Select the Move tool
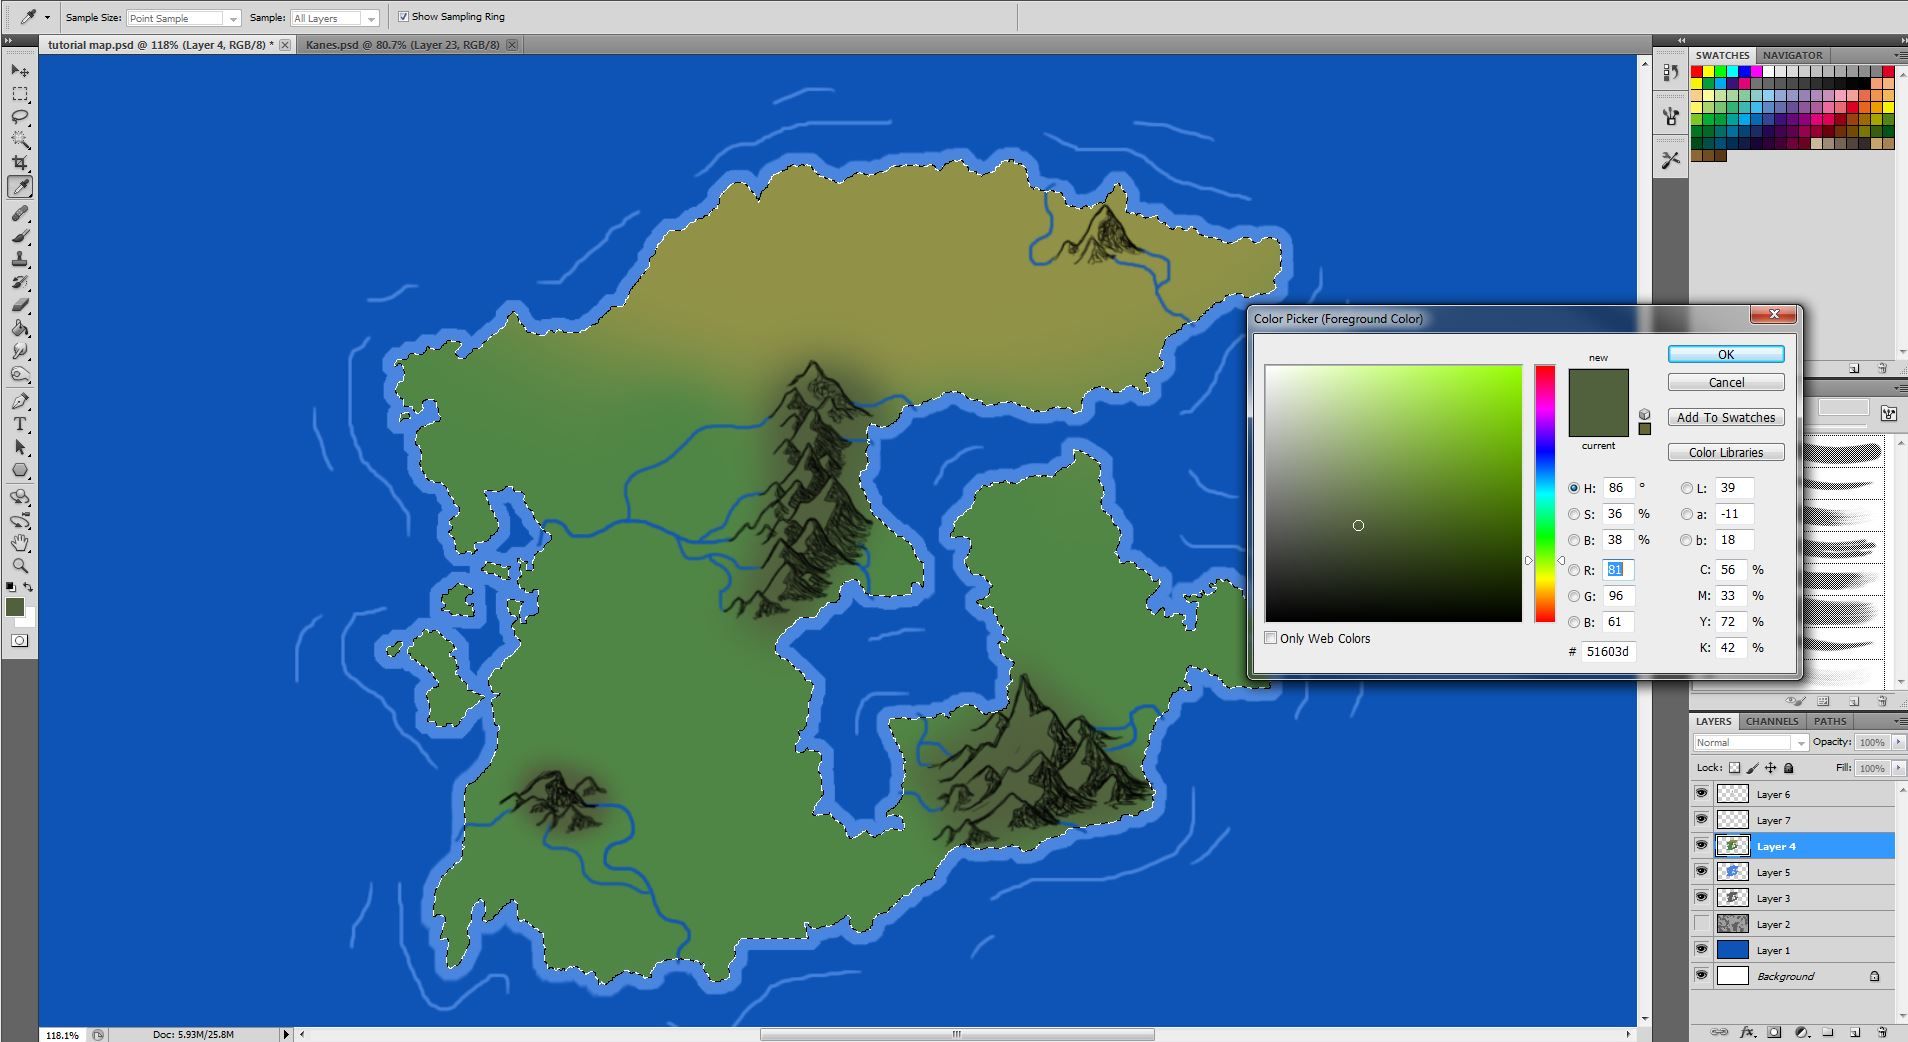 click(x=20, y=70)
